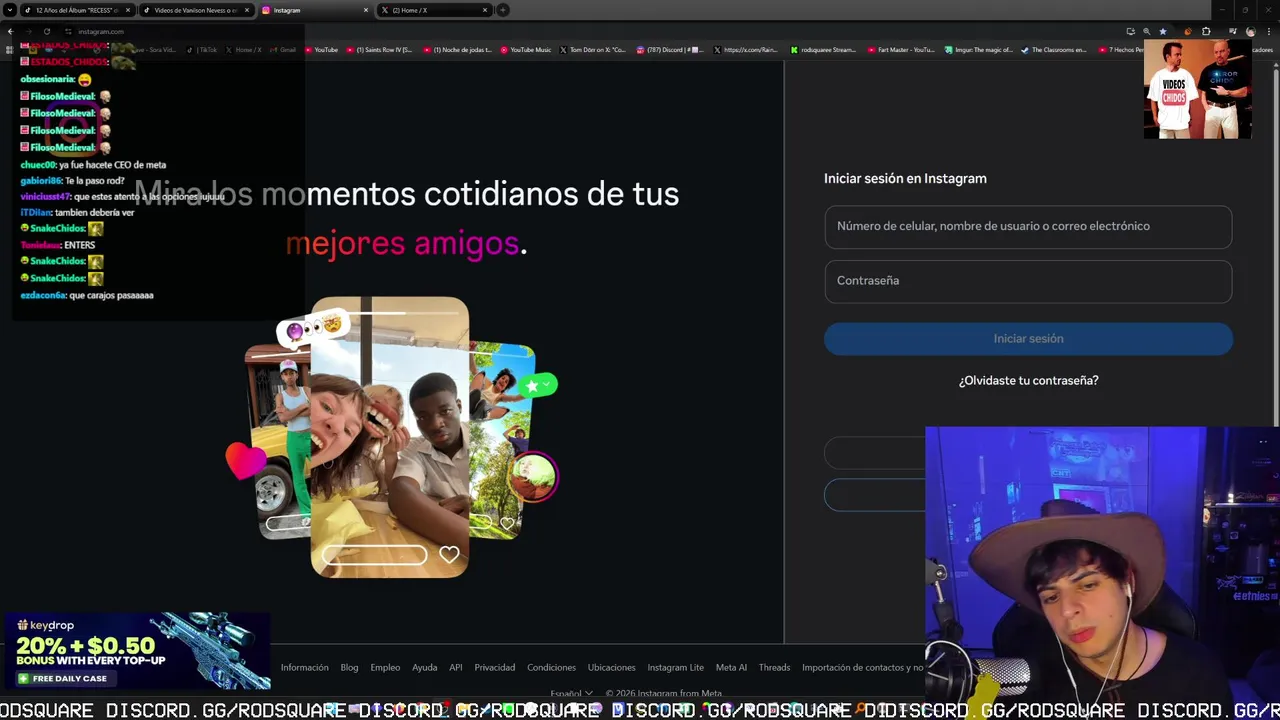This screenshot has height=720, width=1280.
Task: Open the '(787) Discord' bookmark
Action: (670, 49)
